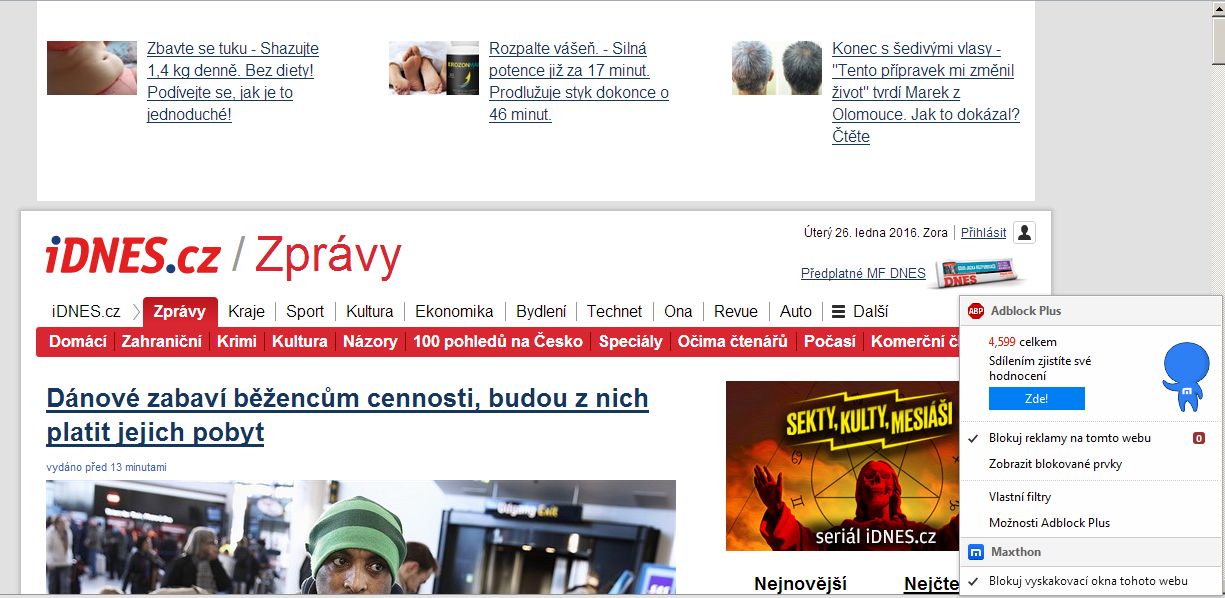1225x598 pixels.
Task: Toggle Blokuj reklamy na tomto webu
Action: tap(1069, 438)
